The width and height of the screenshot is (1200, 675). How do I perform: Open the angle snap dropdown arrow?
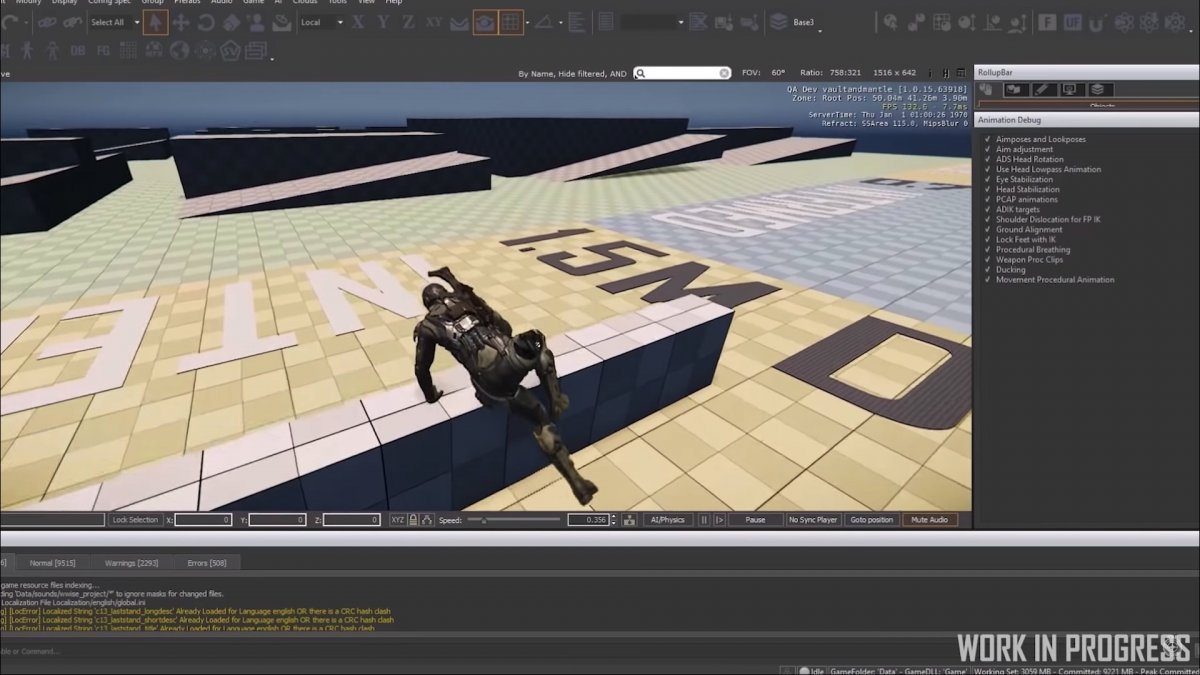click(561, 22)
